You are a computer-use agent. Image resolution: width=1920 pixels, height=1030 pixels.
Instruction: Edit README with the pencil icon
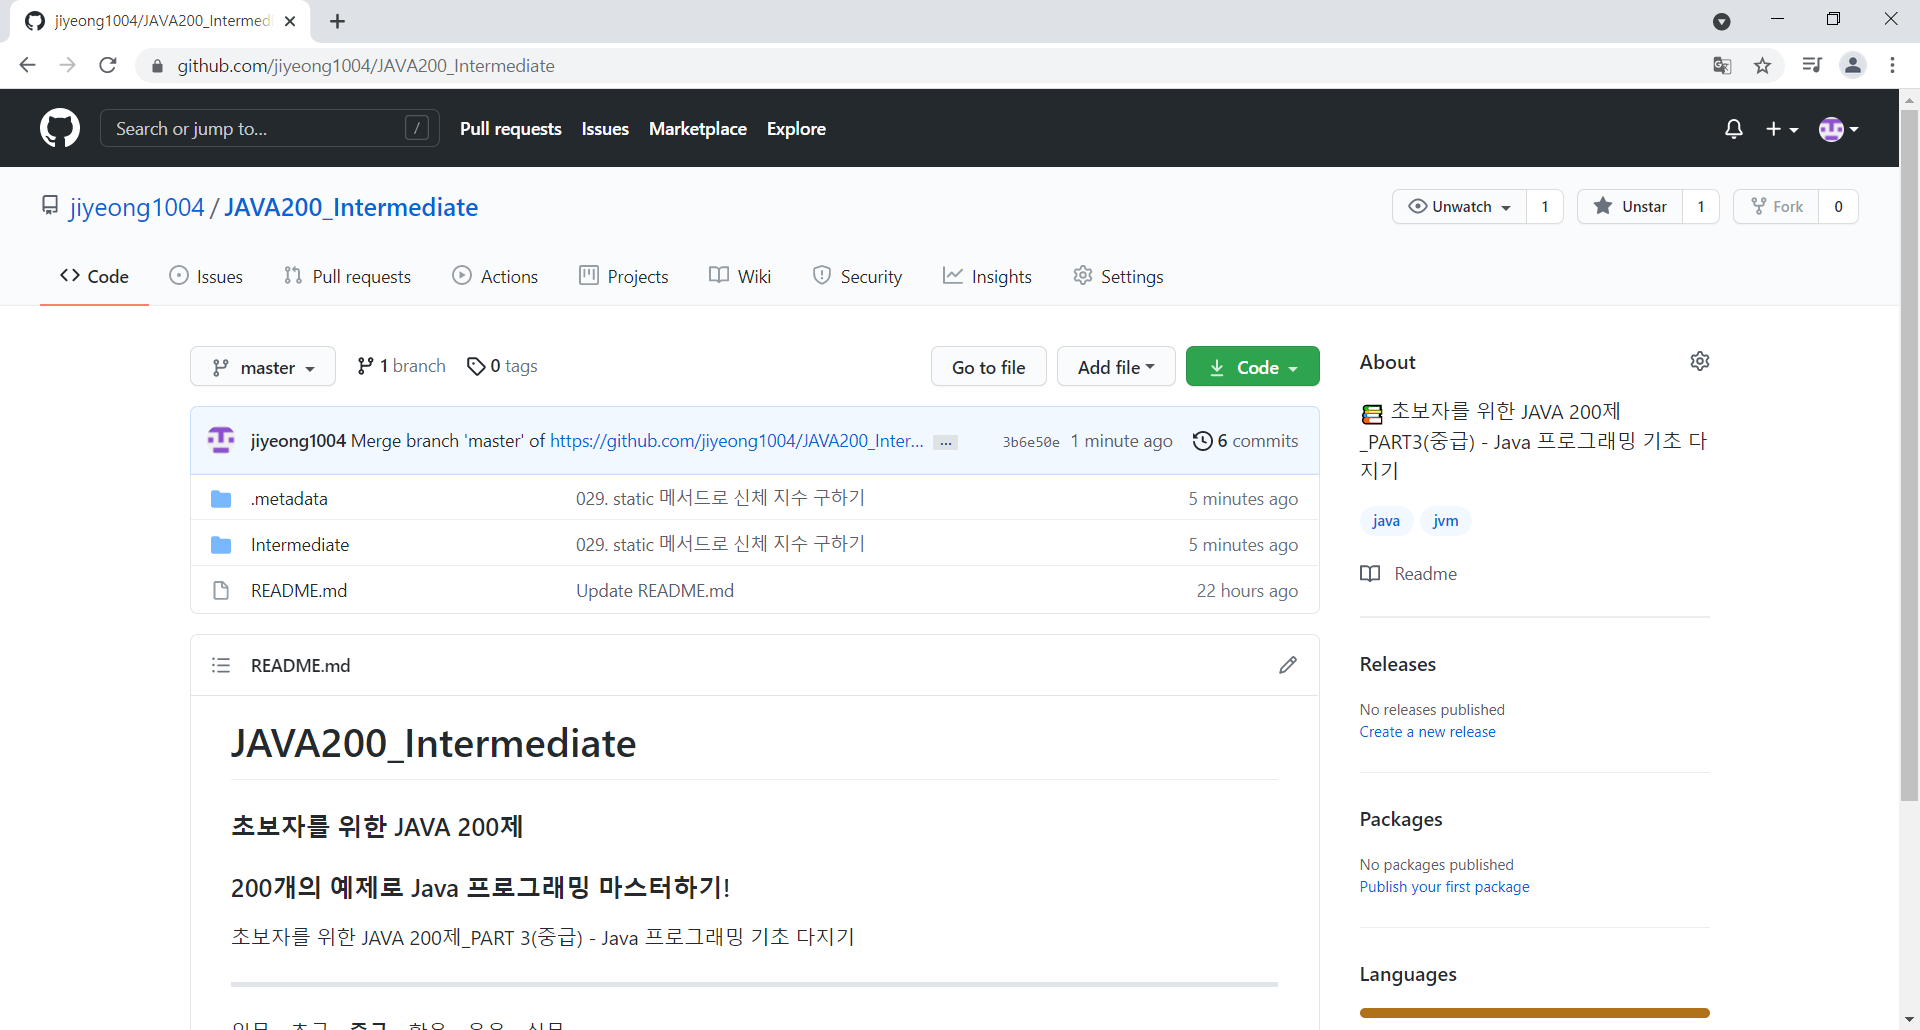(1288, 665)
